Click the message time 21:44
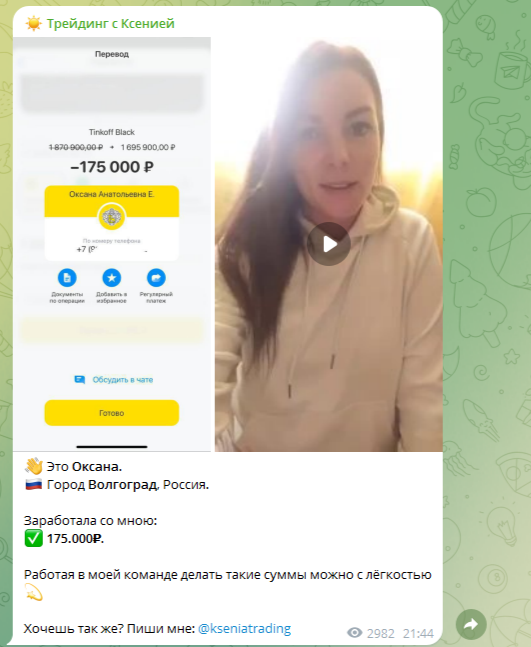531x647 pixels. coord(418,633)
